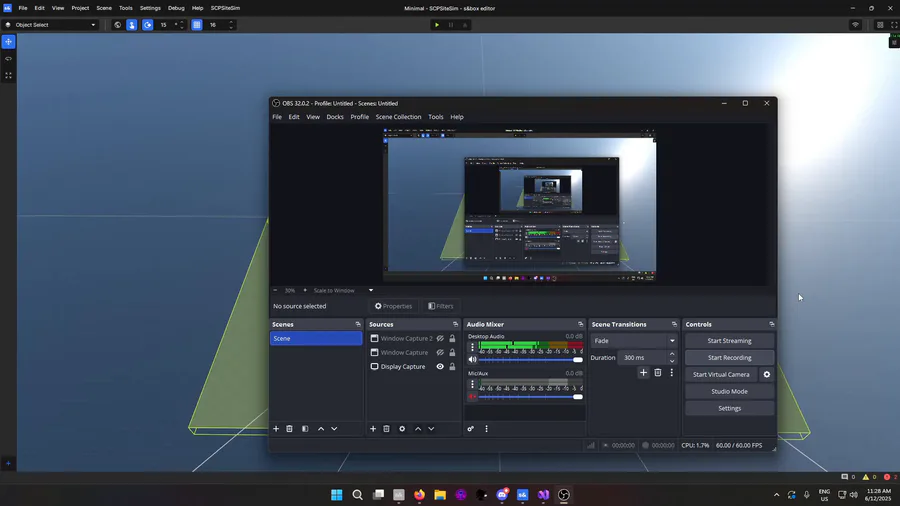Open Studio Mode
The width and height of the screenshot is (900, 506).
coord(729,392)
